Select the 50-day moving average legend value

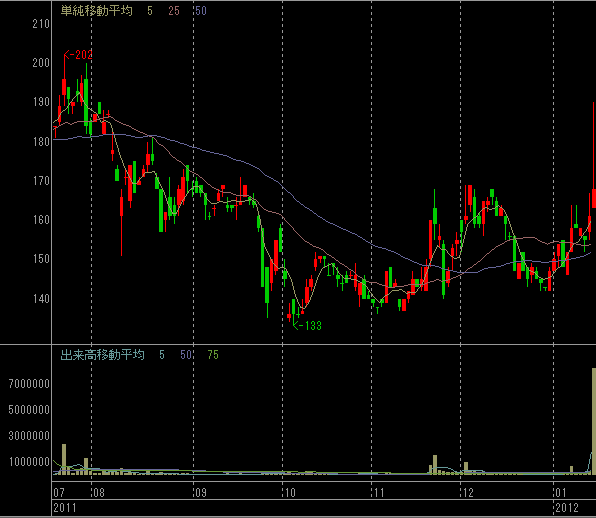(x=201, y=11)
